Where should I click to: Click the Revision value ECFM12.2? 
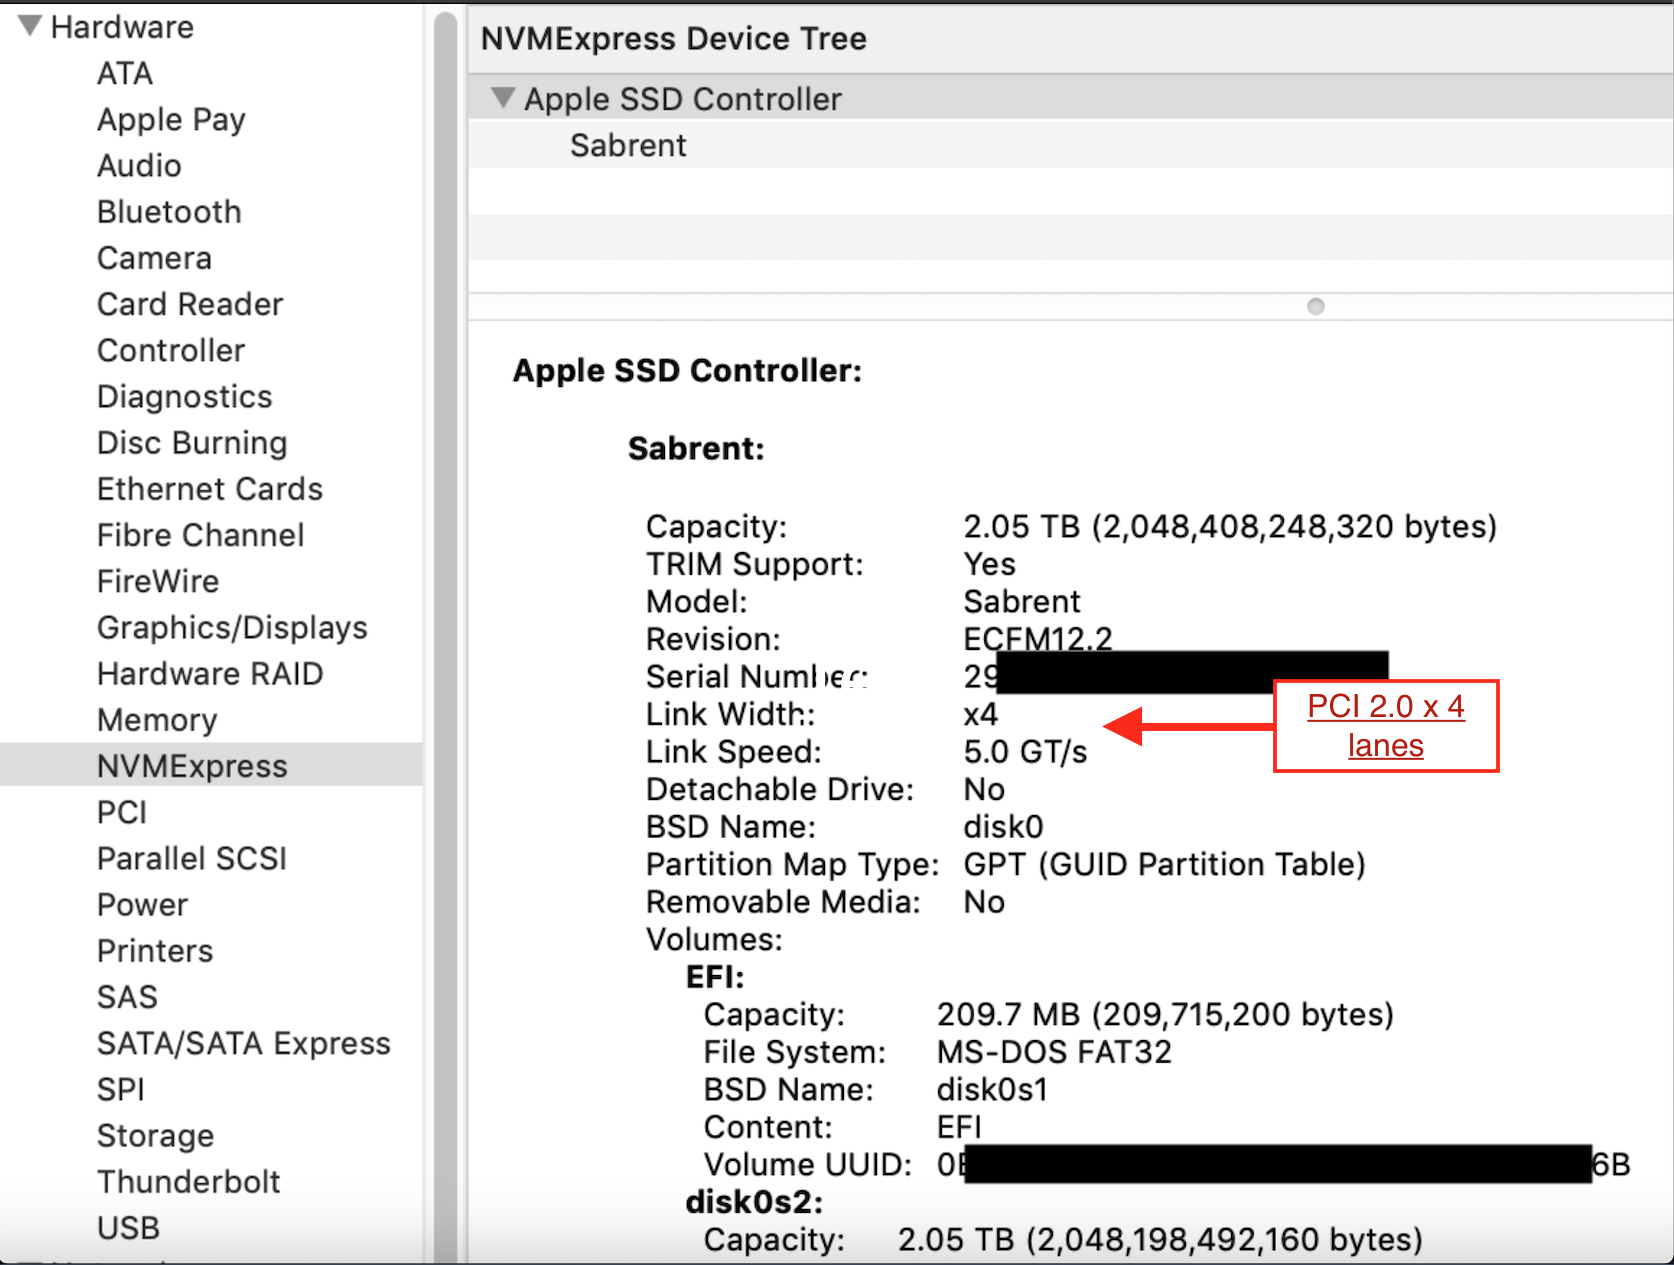(1038, 638)
